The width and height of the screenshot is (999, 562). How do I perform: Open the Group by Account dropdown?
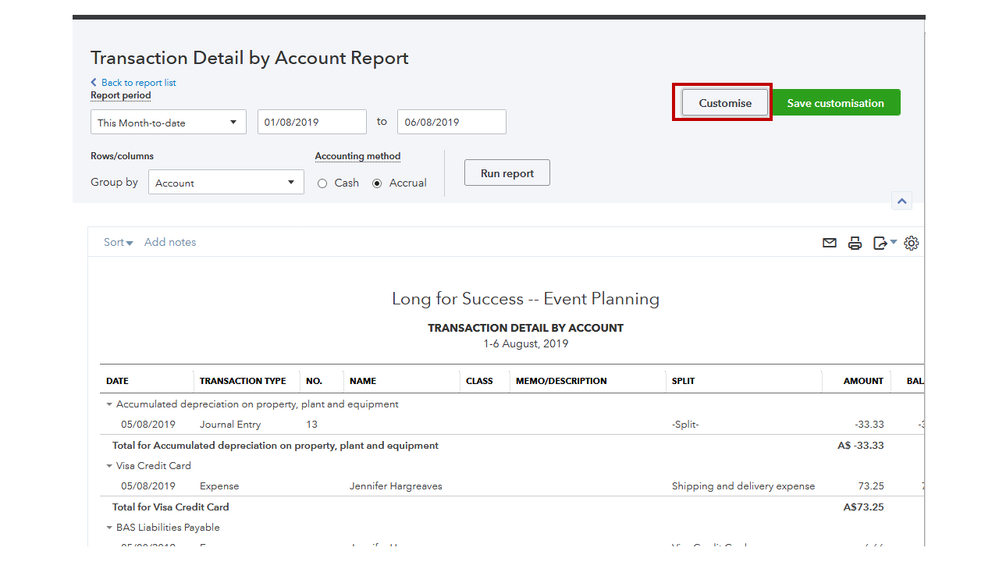coord(226,183)
